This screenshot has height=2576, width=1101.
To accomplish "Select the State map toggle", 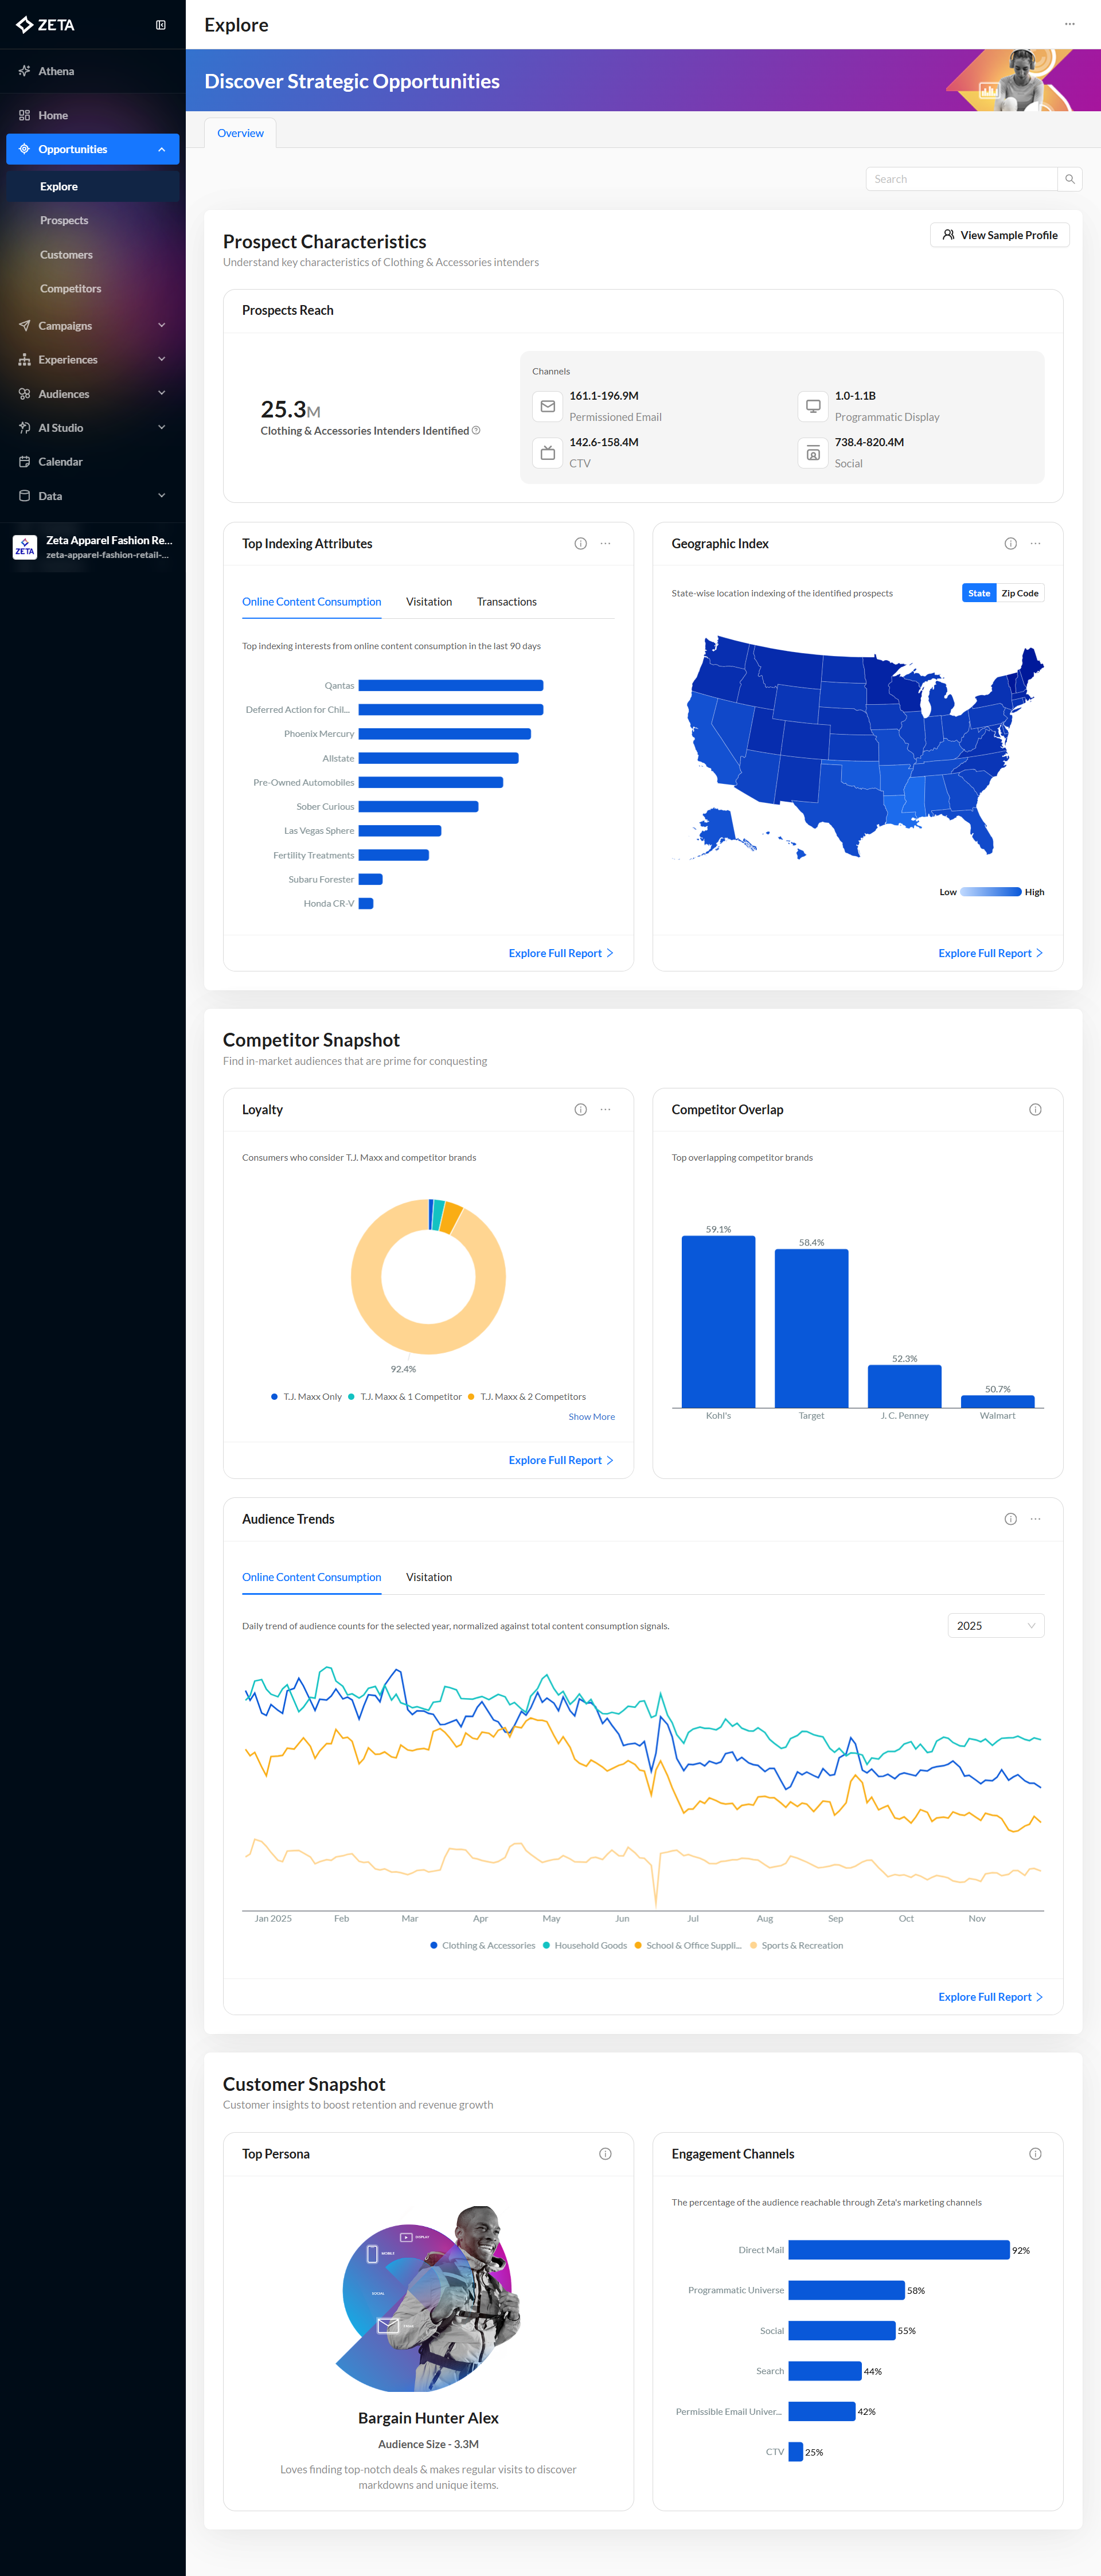I will pos(978,593).
